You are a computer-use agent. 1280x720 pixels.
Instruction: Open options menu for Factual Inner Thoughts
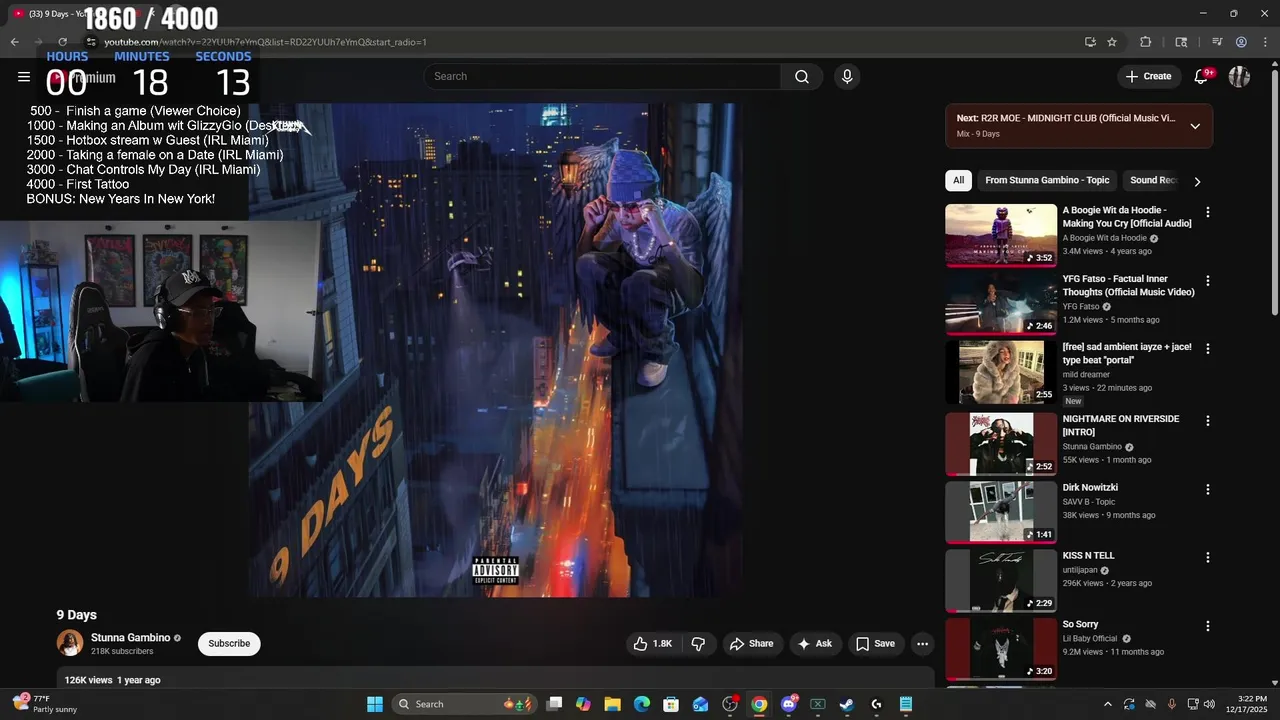pos(1207,281)
